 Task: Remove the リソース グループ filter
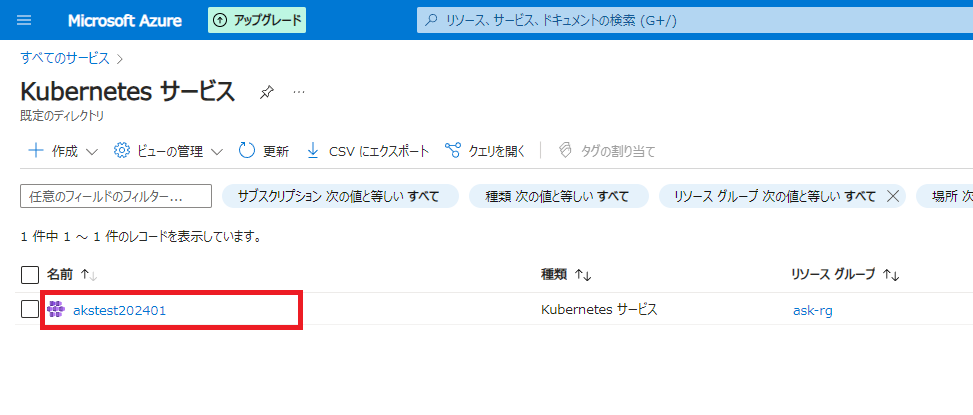tap(892, 196)
